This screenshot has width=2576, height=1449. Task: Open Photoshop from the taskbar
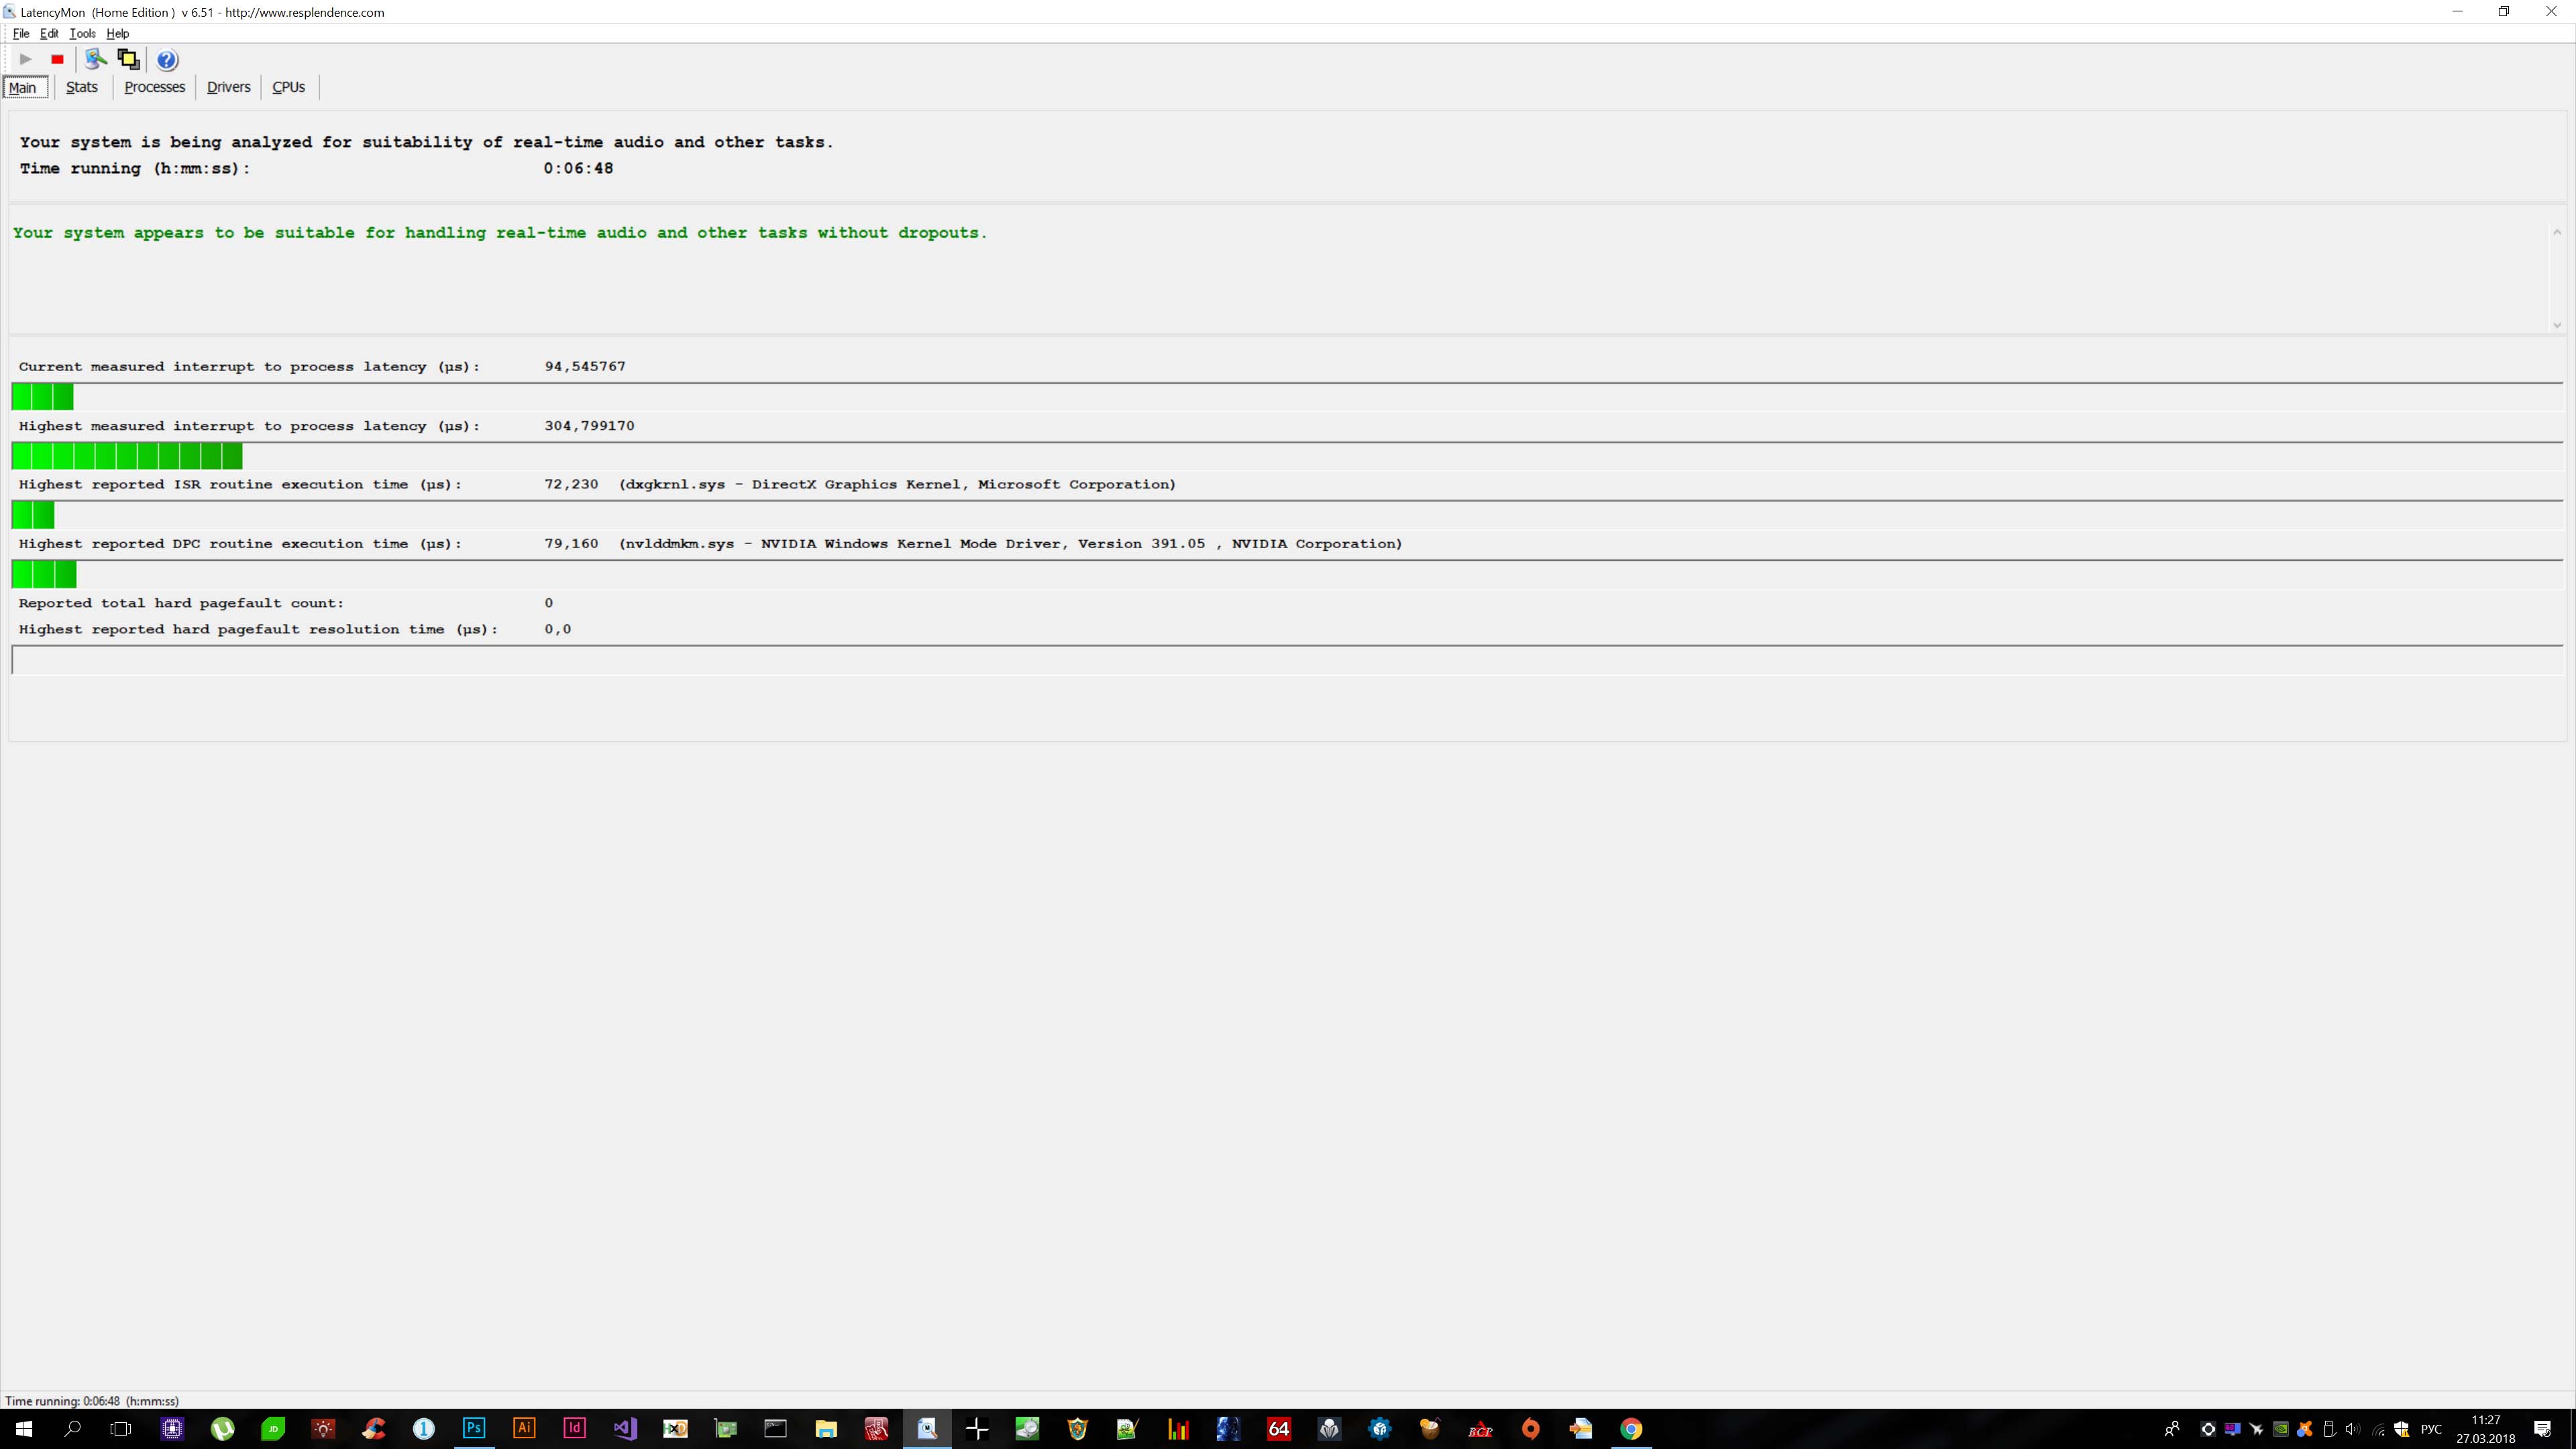click(474, 1428)
